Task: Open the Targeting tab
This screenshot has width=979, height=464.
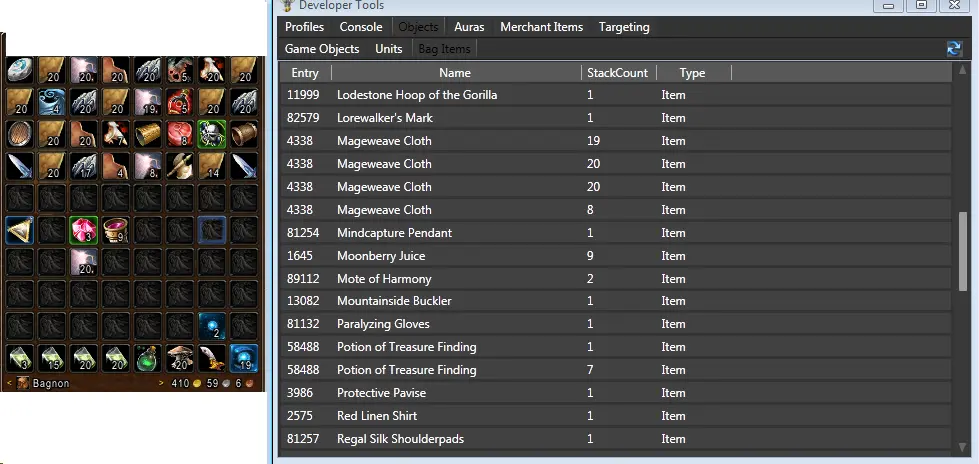Action: [624, 27]
